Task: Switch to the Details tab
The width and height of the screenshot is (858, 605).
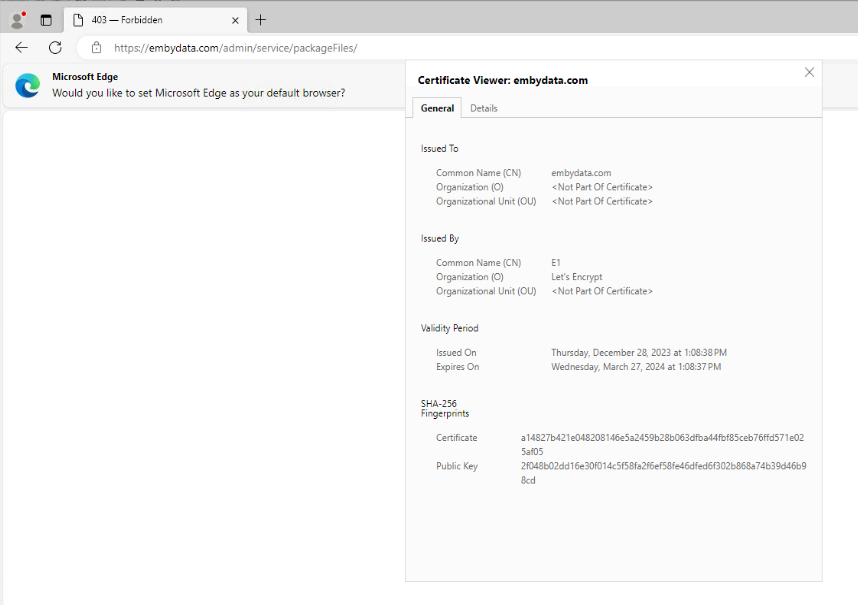Action: click(483, 108)
